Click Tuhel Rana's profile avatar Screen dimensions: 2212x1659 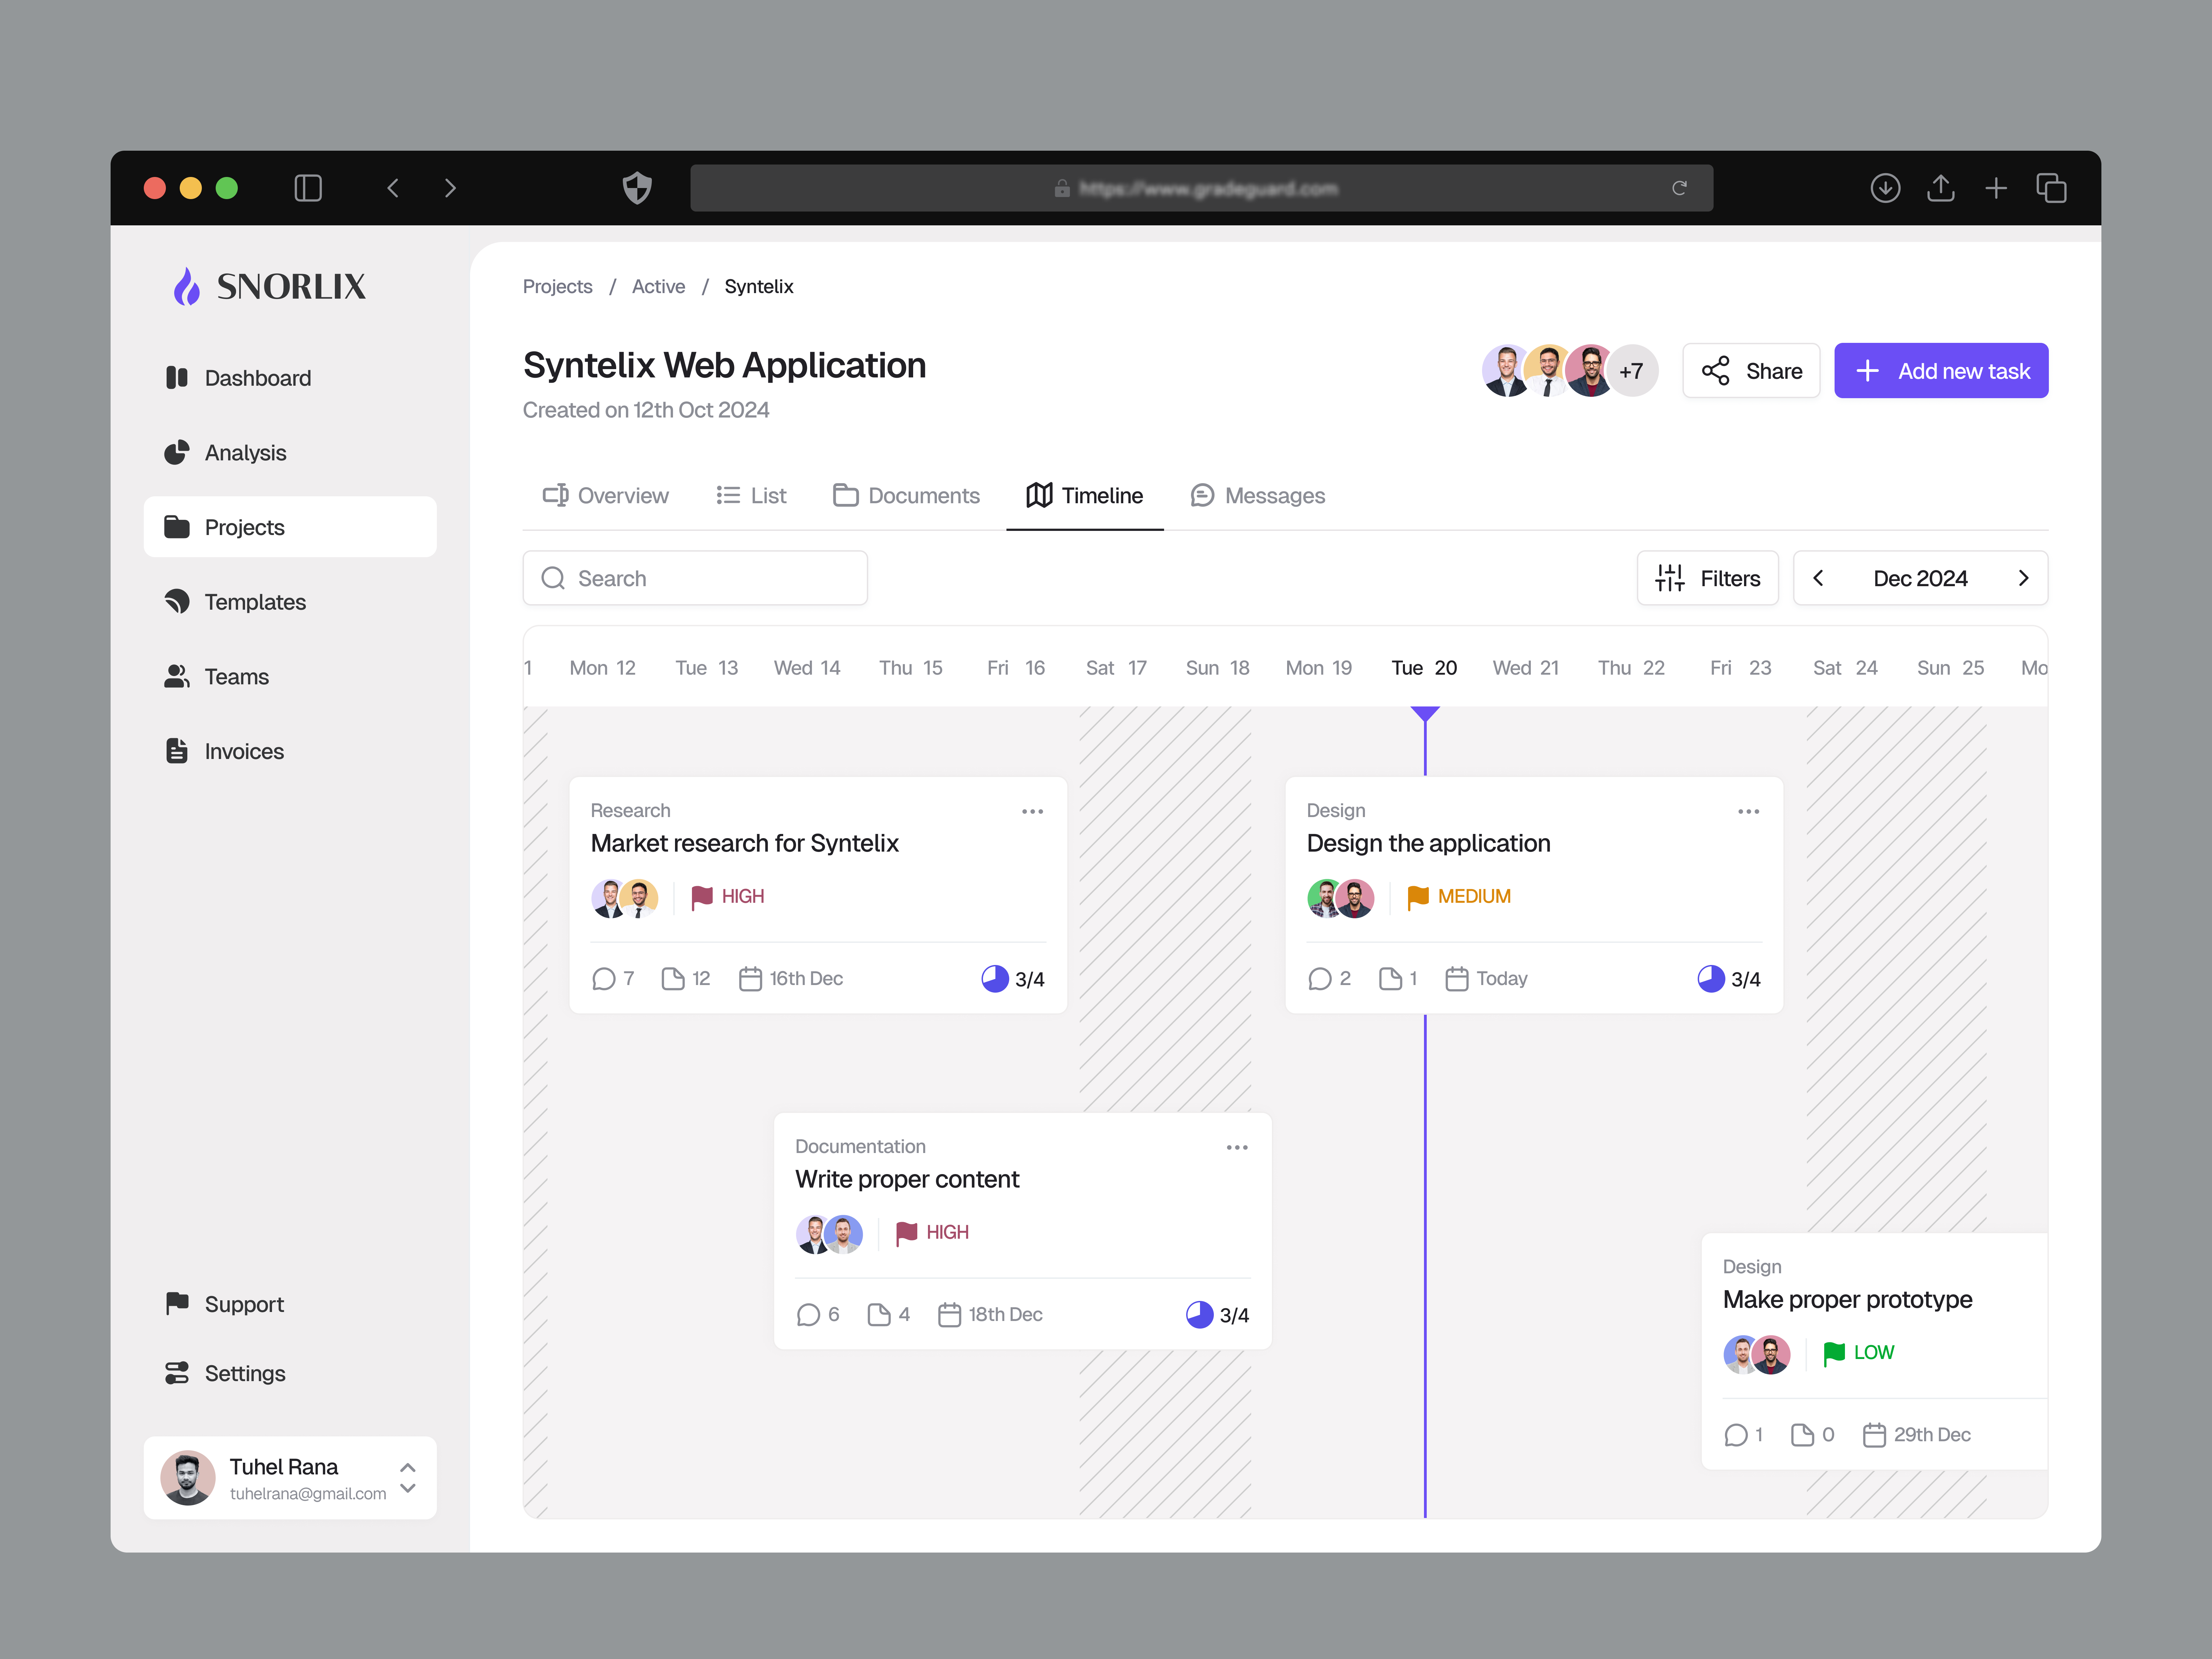pyautogui.click(x=188, y=1478)
